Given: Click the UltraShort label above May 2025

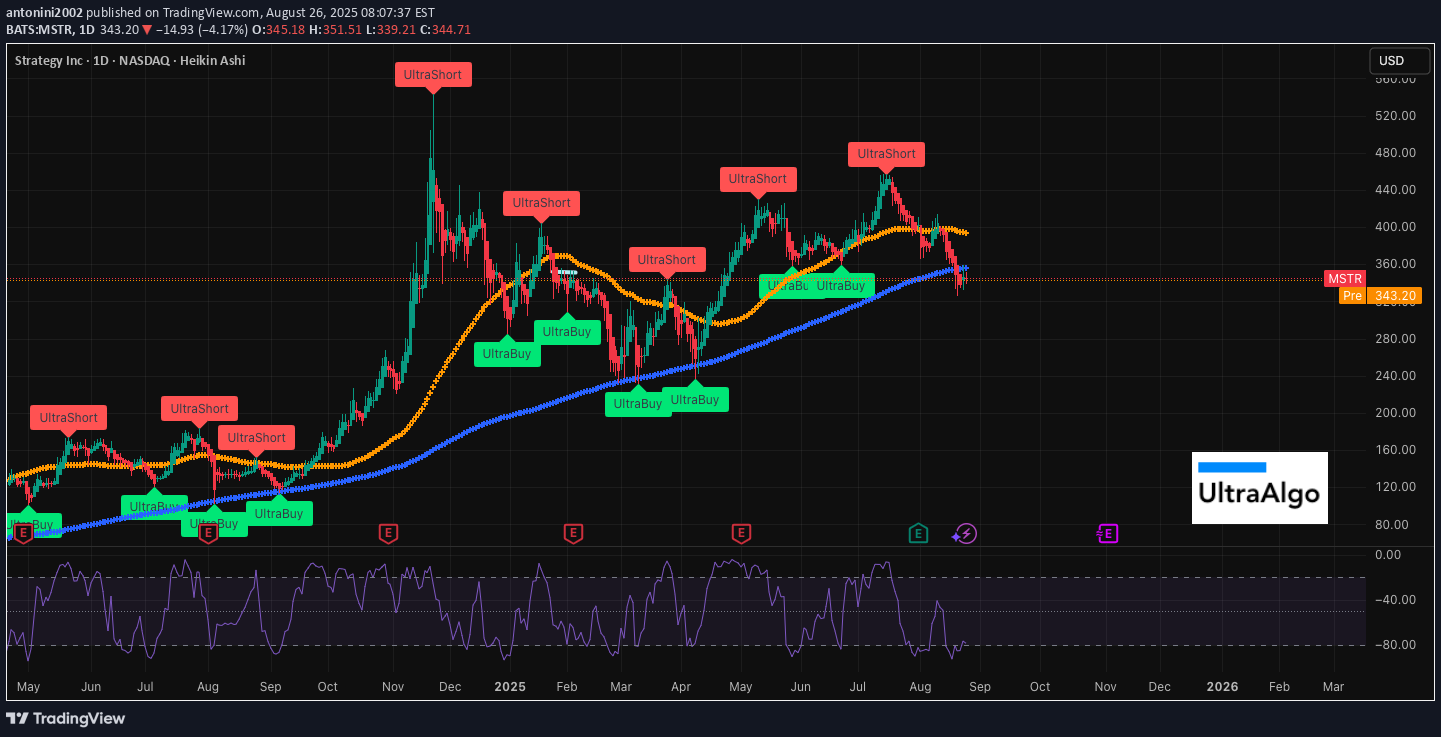Looking at the screenshot, I should pos(758,179).
